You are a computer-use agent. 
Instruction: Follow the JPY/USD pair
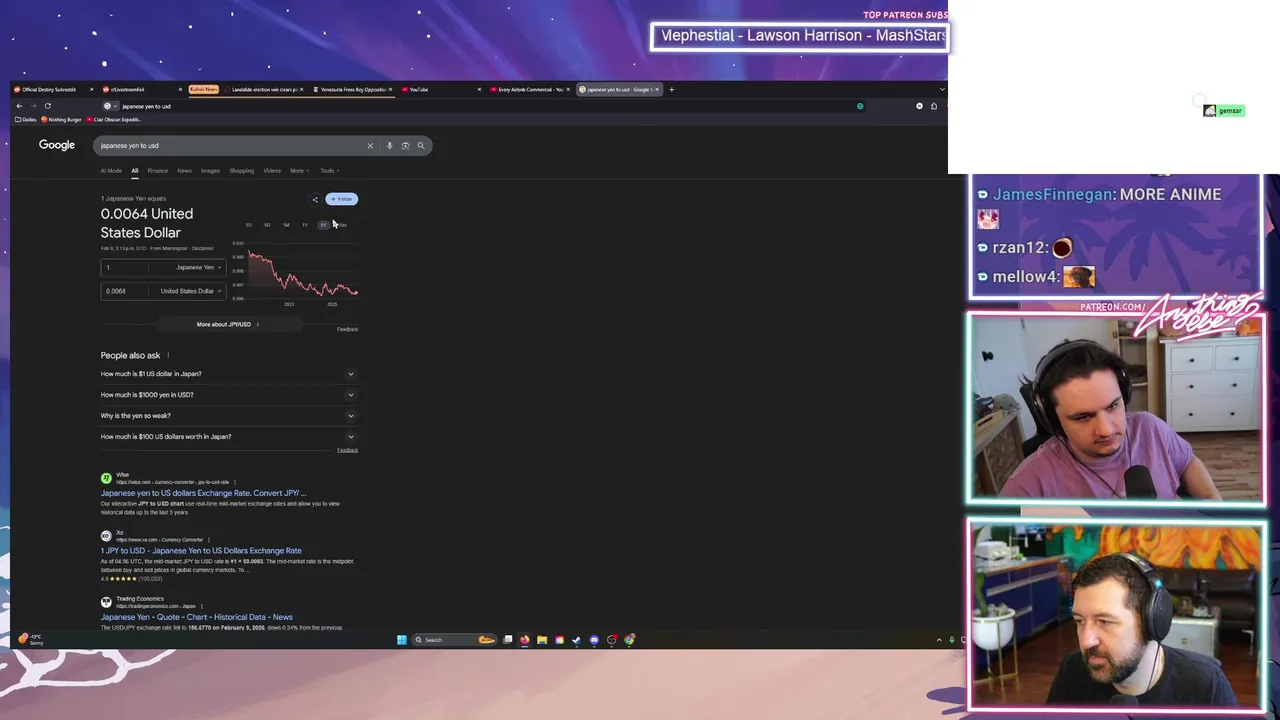(341, 199)
